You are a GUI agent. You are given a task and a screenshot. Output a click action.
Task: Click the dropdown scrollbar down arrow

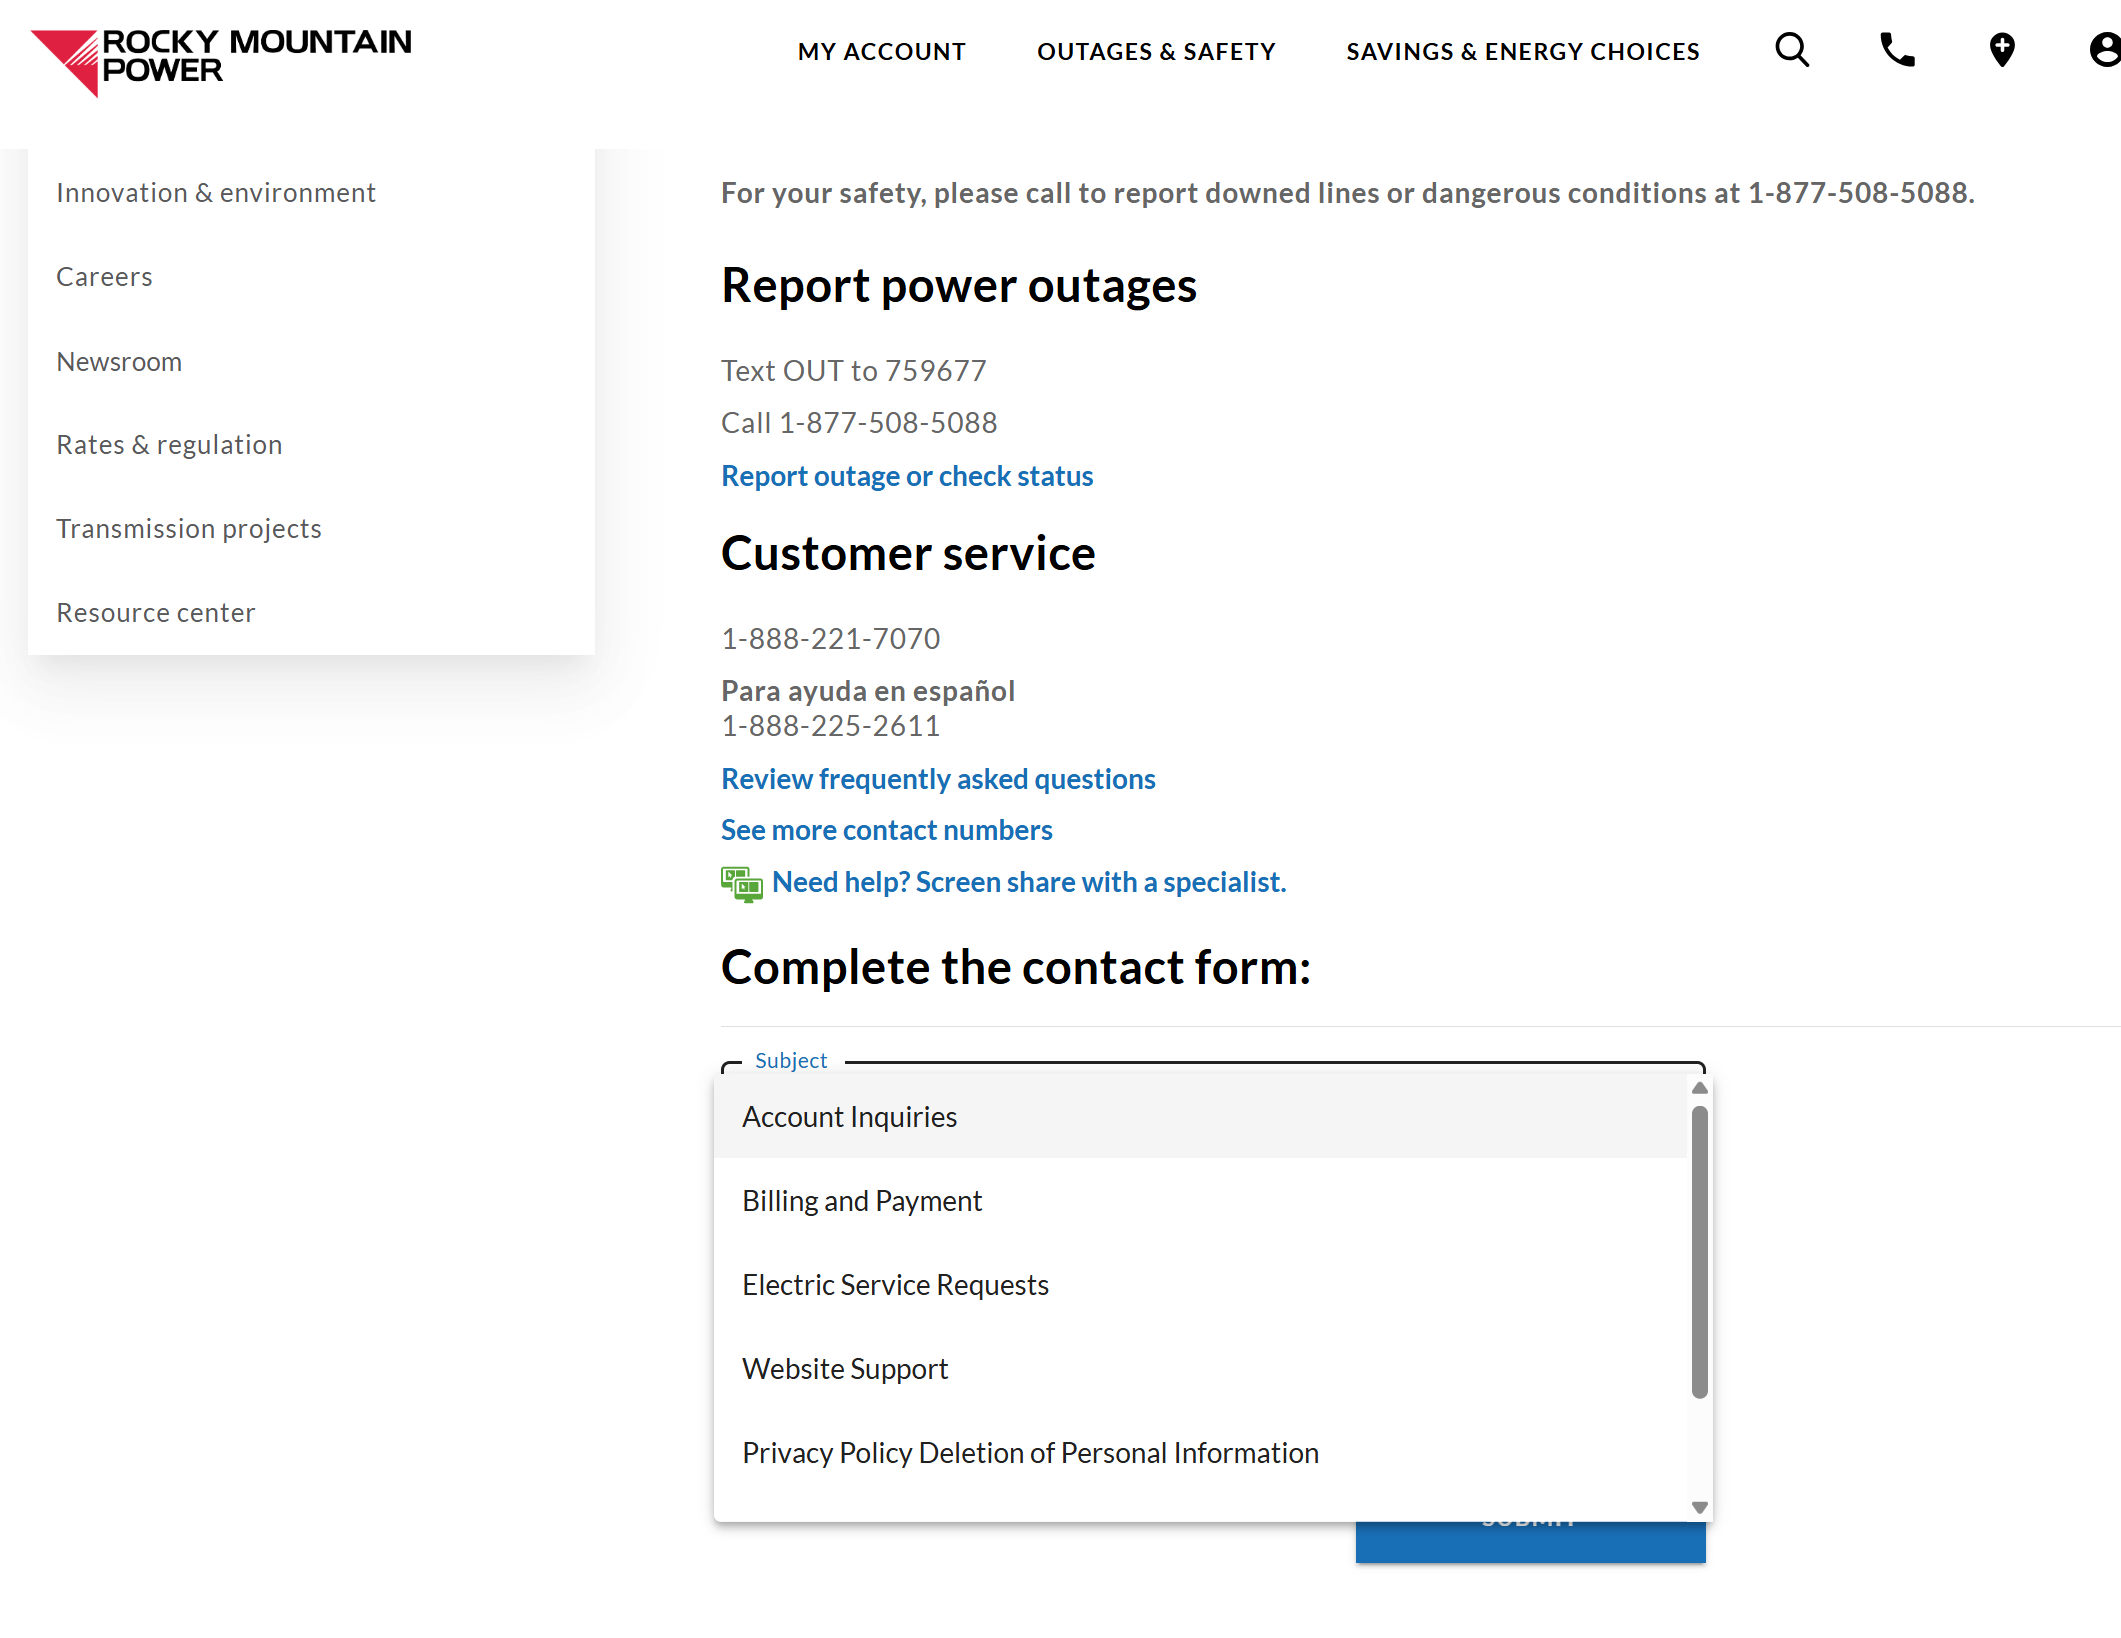(1699, 1507)
